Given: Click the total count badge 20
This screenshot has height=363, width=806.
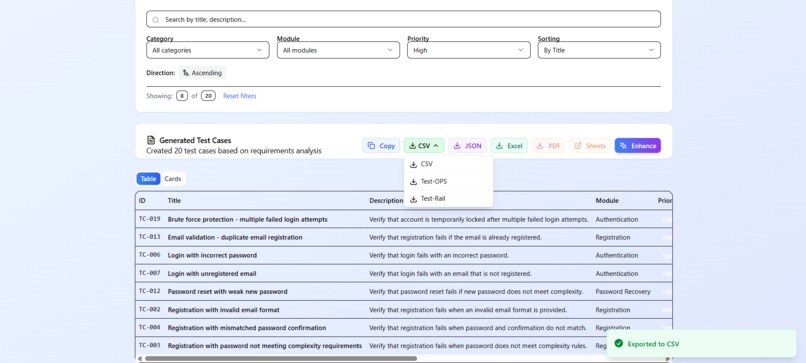Looking at the screenshot, I should pyautogui.click(x=208, y=96).
